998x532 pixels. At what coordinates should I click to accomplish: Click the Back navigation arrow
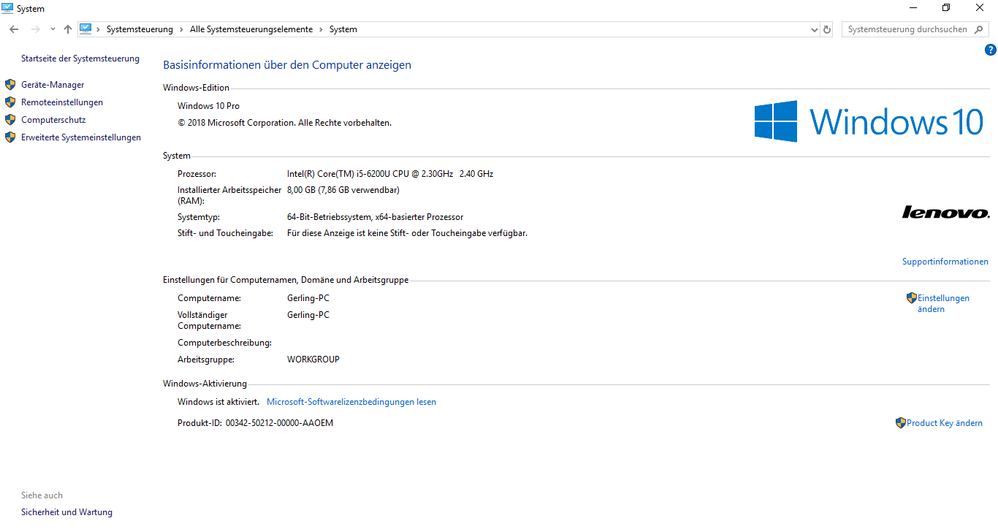point(14,29)
